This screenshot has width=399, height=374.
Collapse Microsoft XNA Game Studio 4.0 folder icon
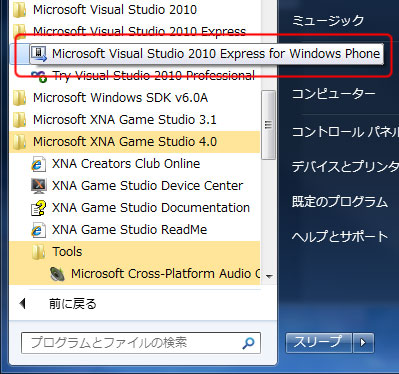point(19,142)
